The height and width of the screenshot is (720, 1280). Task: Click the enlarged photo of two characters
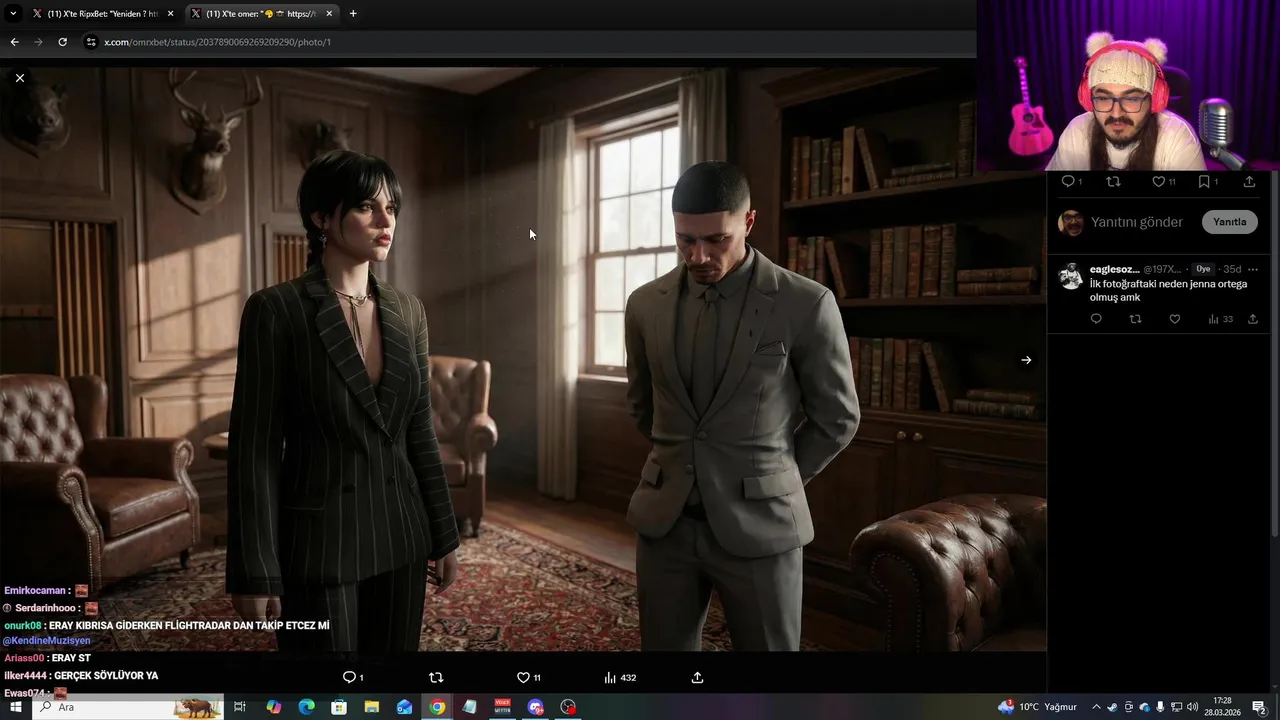click(523, 359)
